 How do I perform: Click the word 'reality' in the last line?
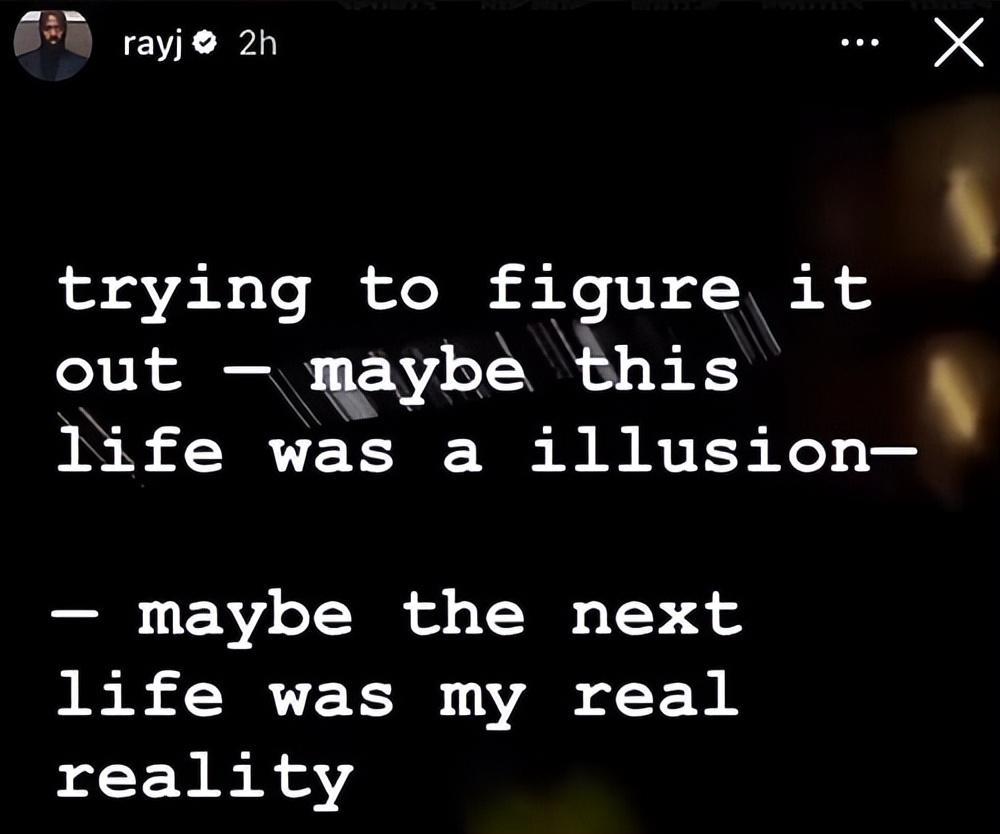(x=205, y=779)
